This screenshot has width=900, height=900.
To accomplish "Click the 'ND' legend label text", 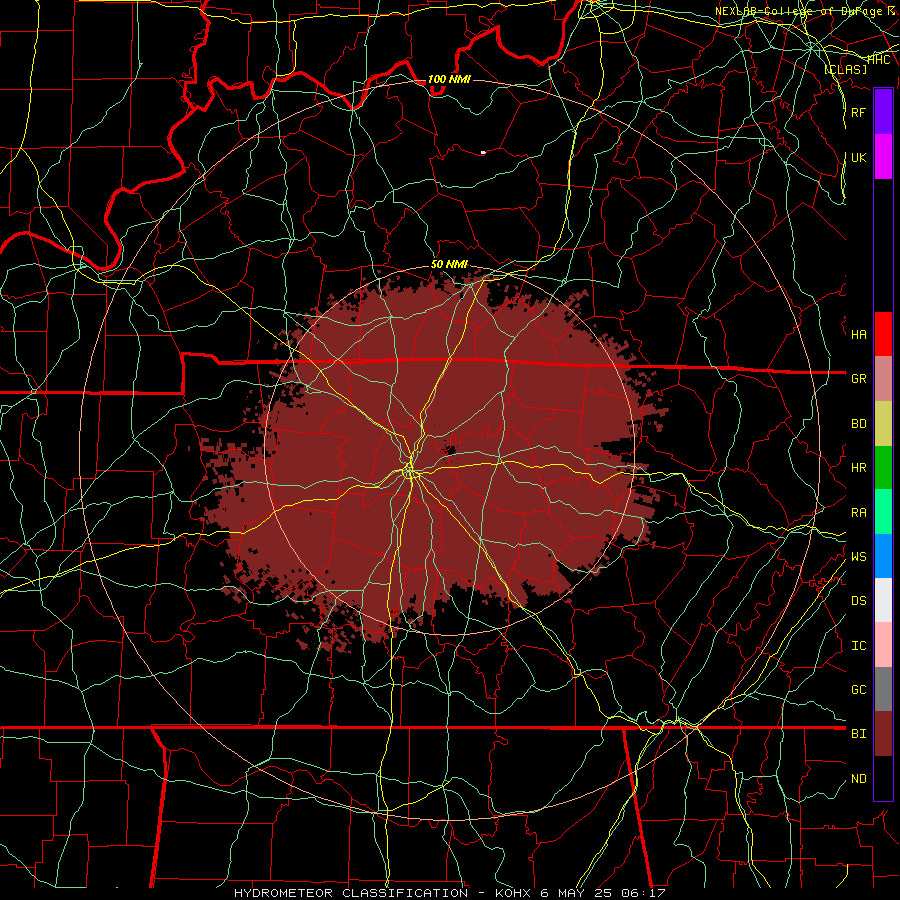I will click(858, 779).
